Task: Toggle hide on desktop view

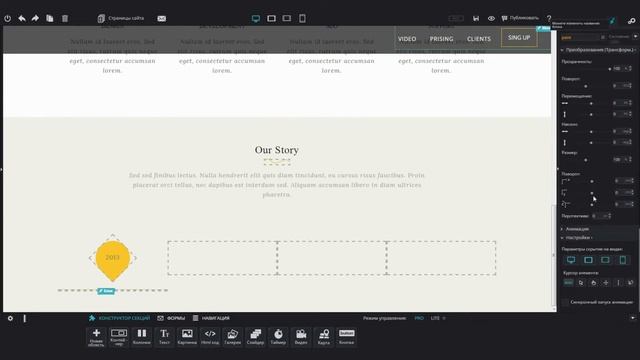Action: click(571, 260)
